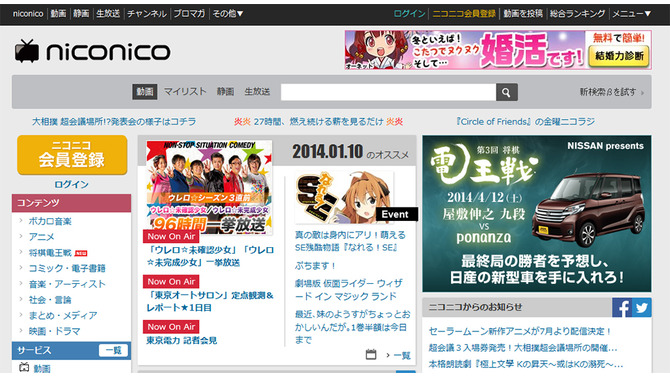Screen dimensions: 670x377
Task: Open 動画を投稿 link
Action: [x=523, y=14]
